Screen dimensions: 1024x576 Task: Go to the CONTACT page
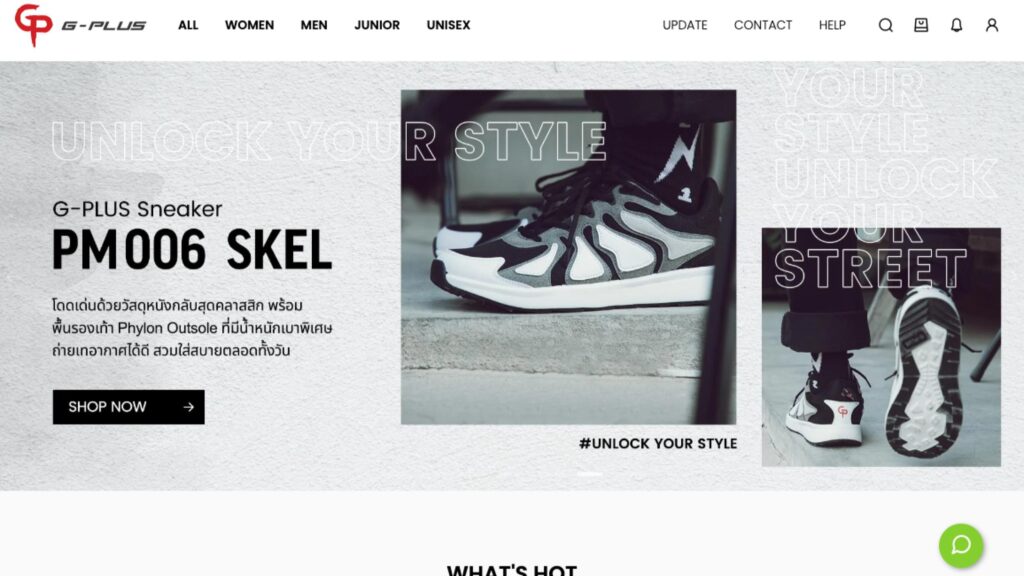coord(763,25)
